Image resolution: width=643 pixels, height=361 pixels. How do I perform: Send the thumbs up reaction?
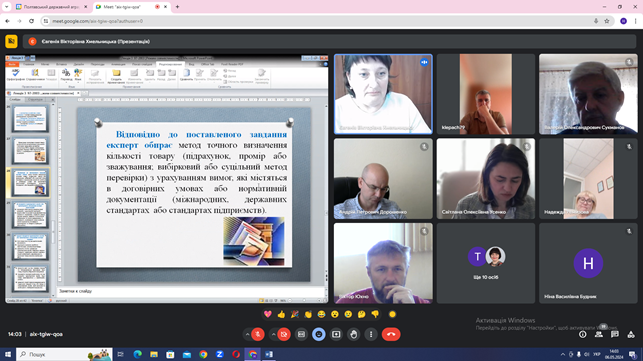tap(281, 314)
